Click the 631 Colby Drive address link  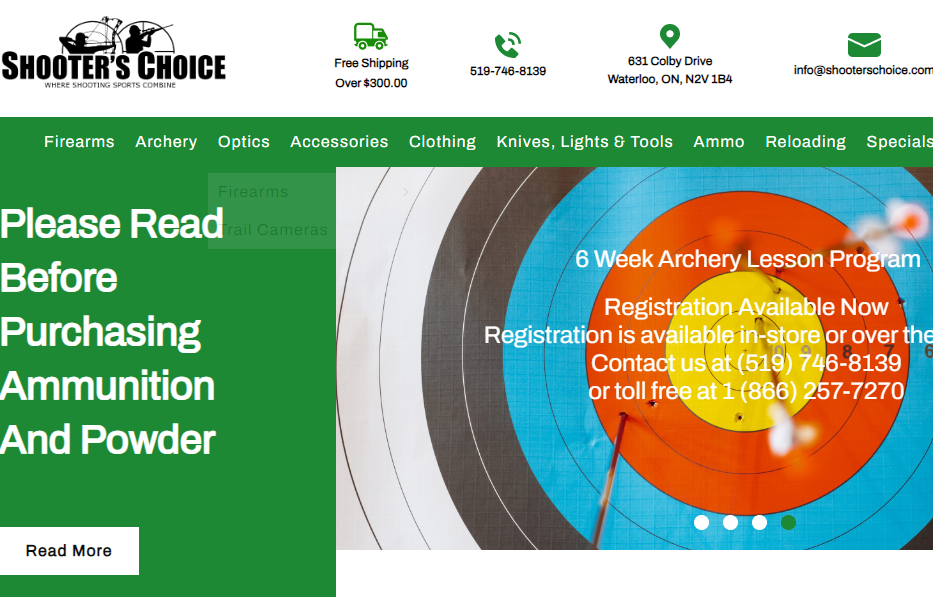click(671, 71)
